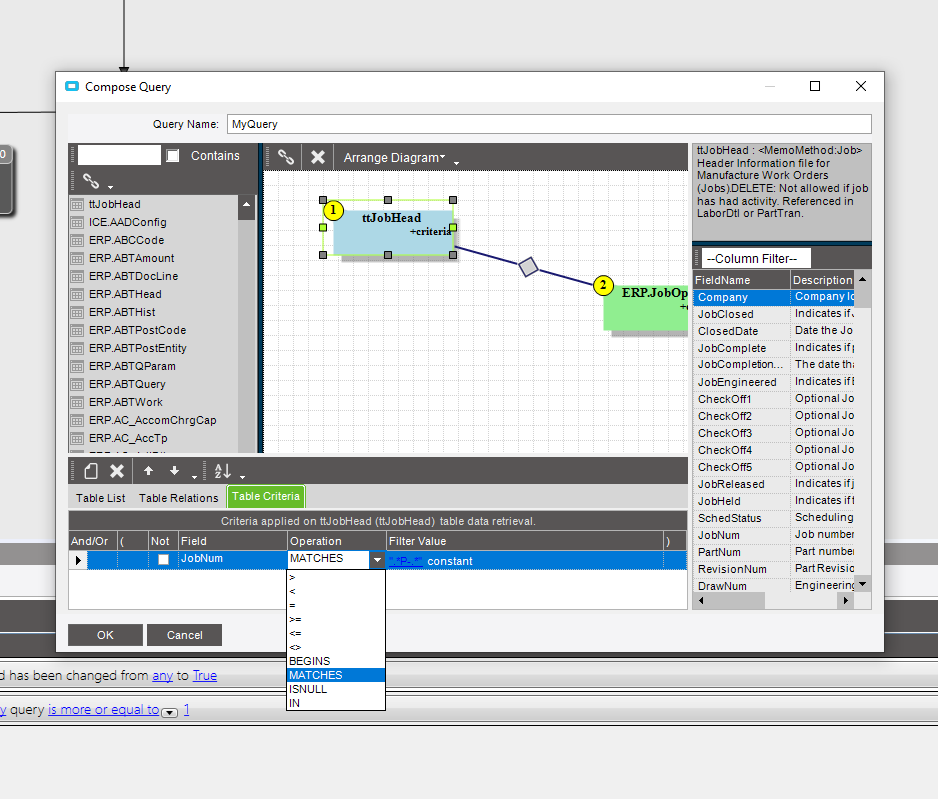Click the link tables icon in diagram toolbar

tap(286, 157)
